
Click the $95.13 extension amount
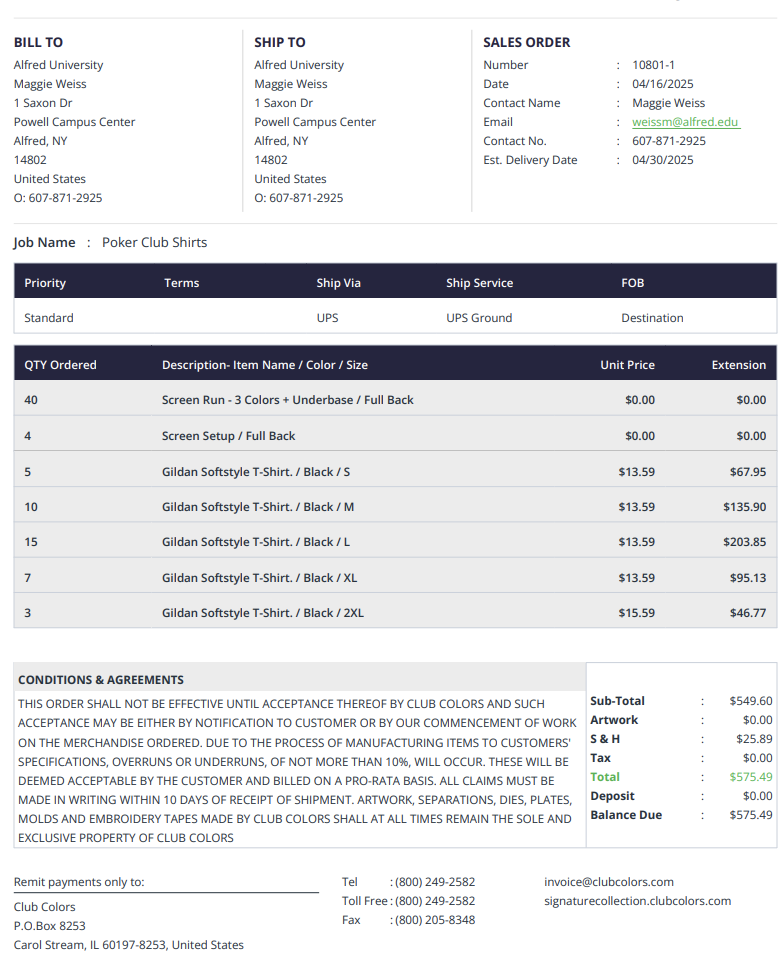747,578
